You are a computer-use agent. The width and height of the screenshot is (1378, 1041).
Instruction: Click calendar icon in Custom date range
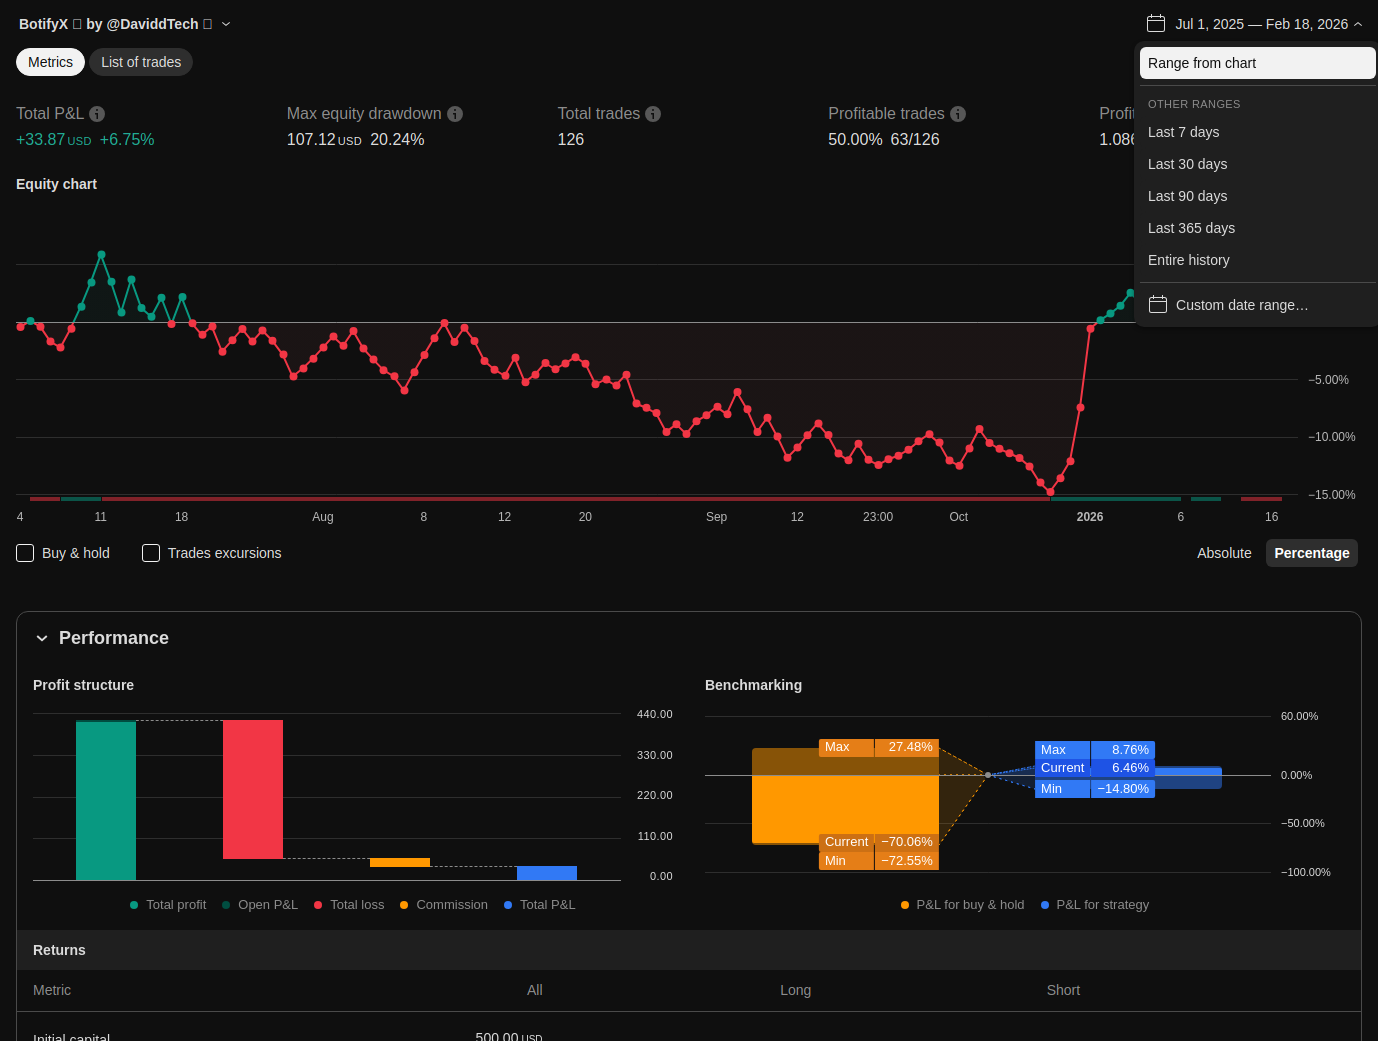point(1158,305)
